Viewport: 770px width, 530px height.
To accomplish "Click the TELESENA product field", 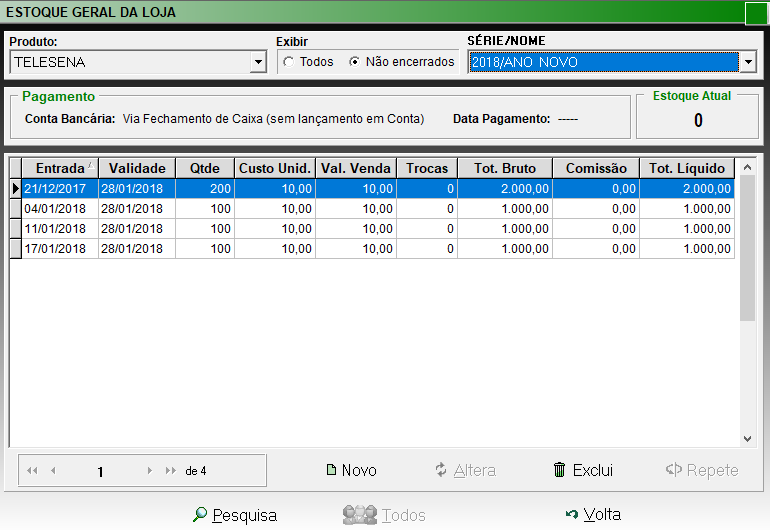I will click(x=130, y=62).
